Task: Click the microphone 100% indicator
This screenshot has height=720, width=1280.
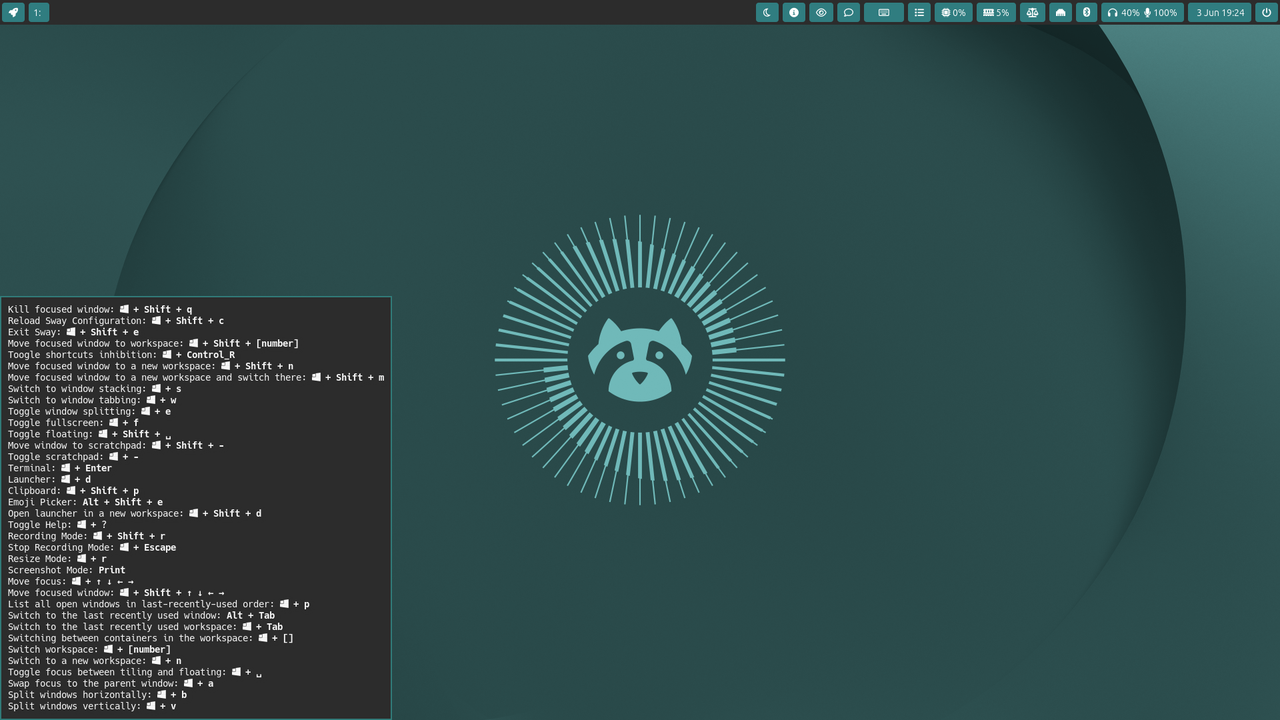Action: tap(1161, 13)
